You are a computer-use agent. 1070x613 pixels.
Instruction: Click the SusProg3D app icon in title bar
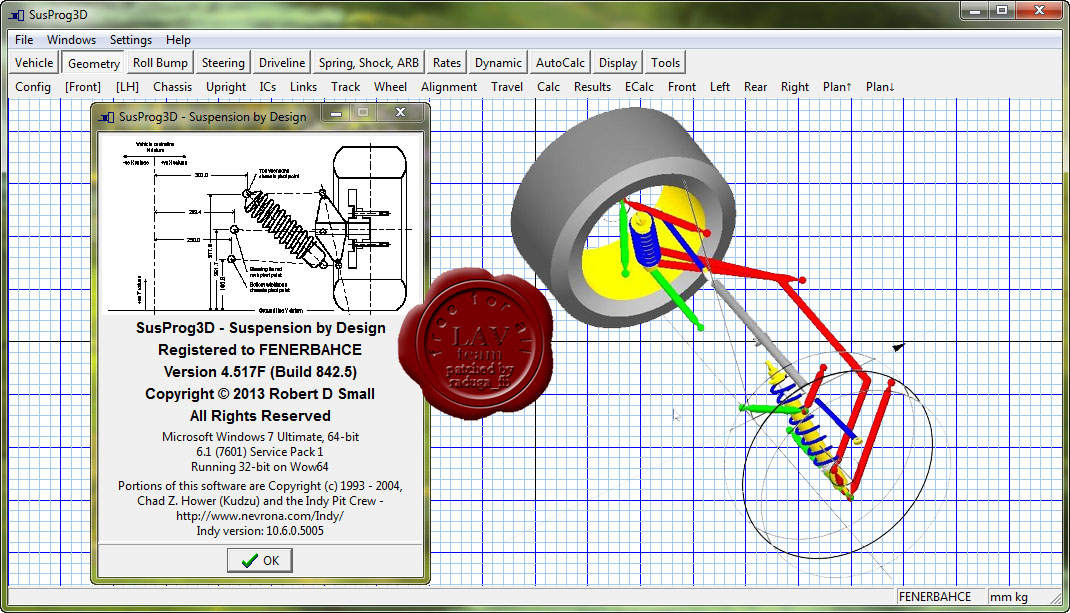(x=17, y=15)
